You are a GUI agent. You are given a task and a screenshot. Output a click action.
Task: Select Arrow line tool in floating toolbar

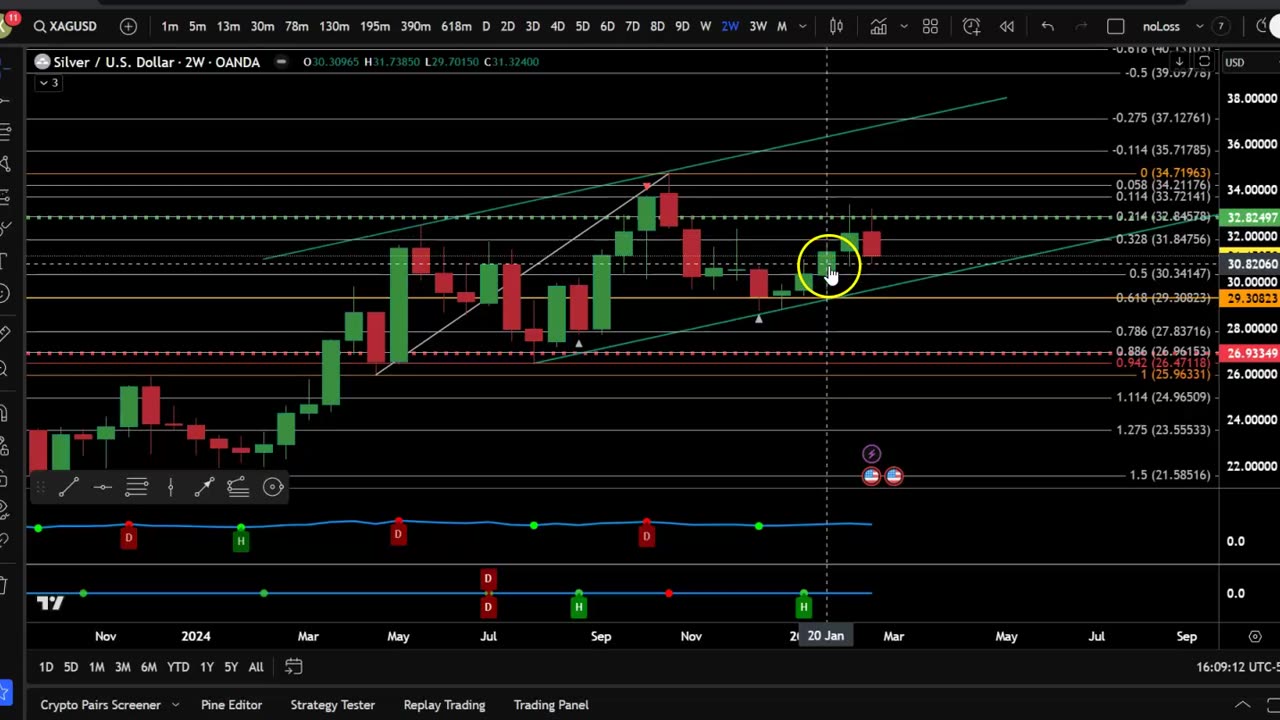pyautogui.click(x=204, y=487)
